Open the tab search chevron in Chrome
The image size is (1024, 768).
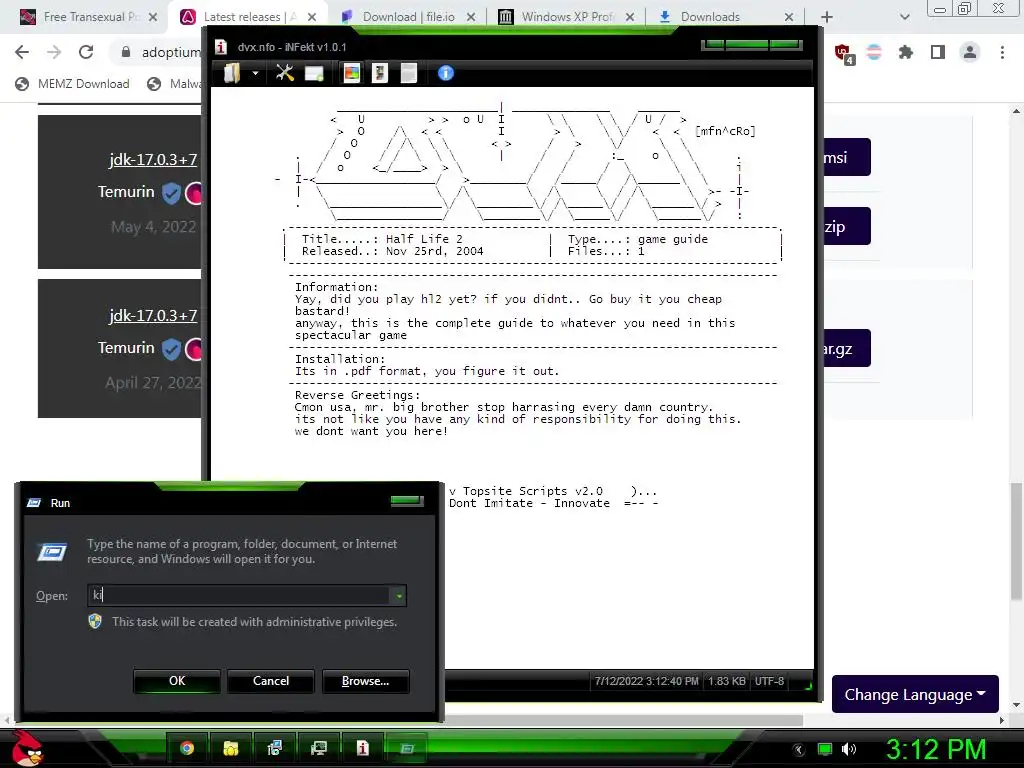pyautogui.click(x=904, y=17)
